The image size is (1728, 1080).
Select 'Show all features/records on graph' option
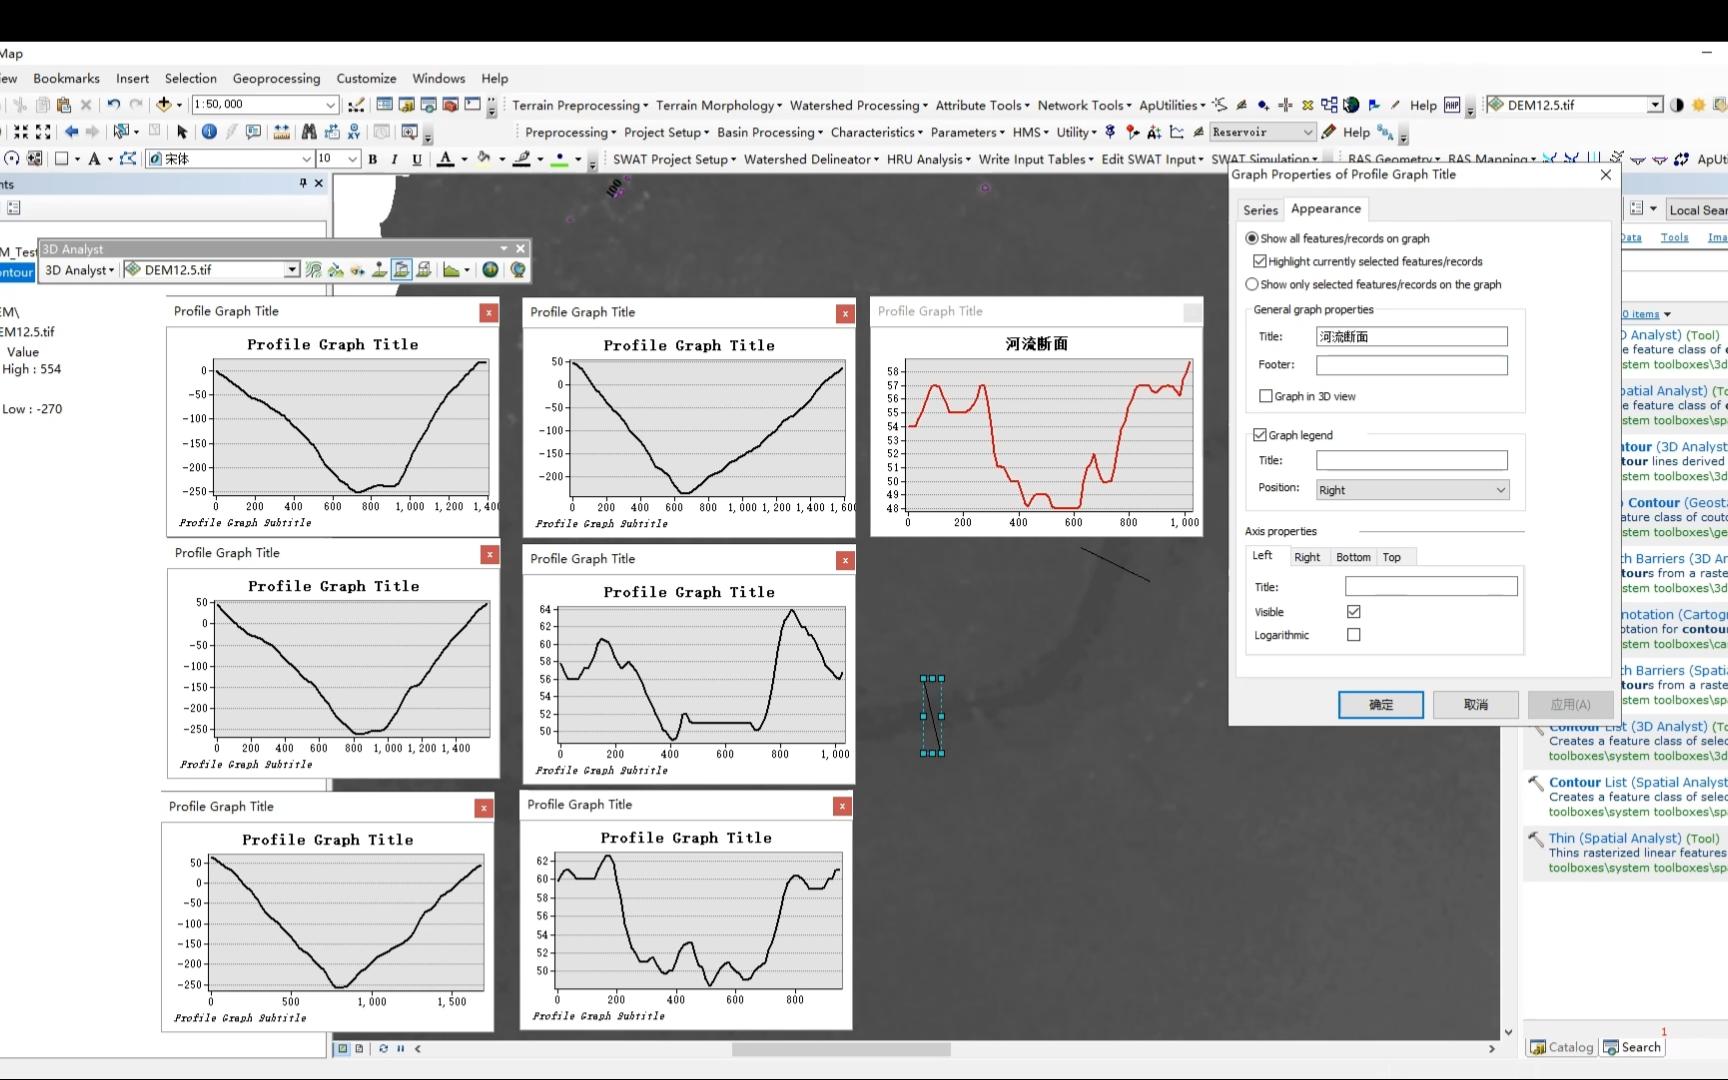coord(1252,238)
